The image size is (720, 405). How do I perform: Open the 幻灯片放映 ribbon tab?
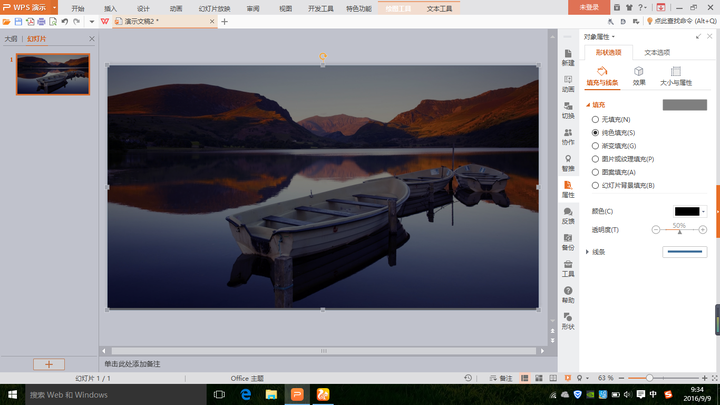click(x=214, y=8)
